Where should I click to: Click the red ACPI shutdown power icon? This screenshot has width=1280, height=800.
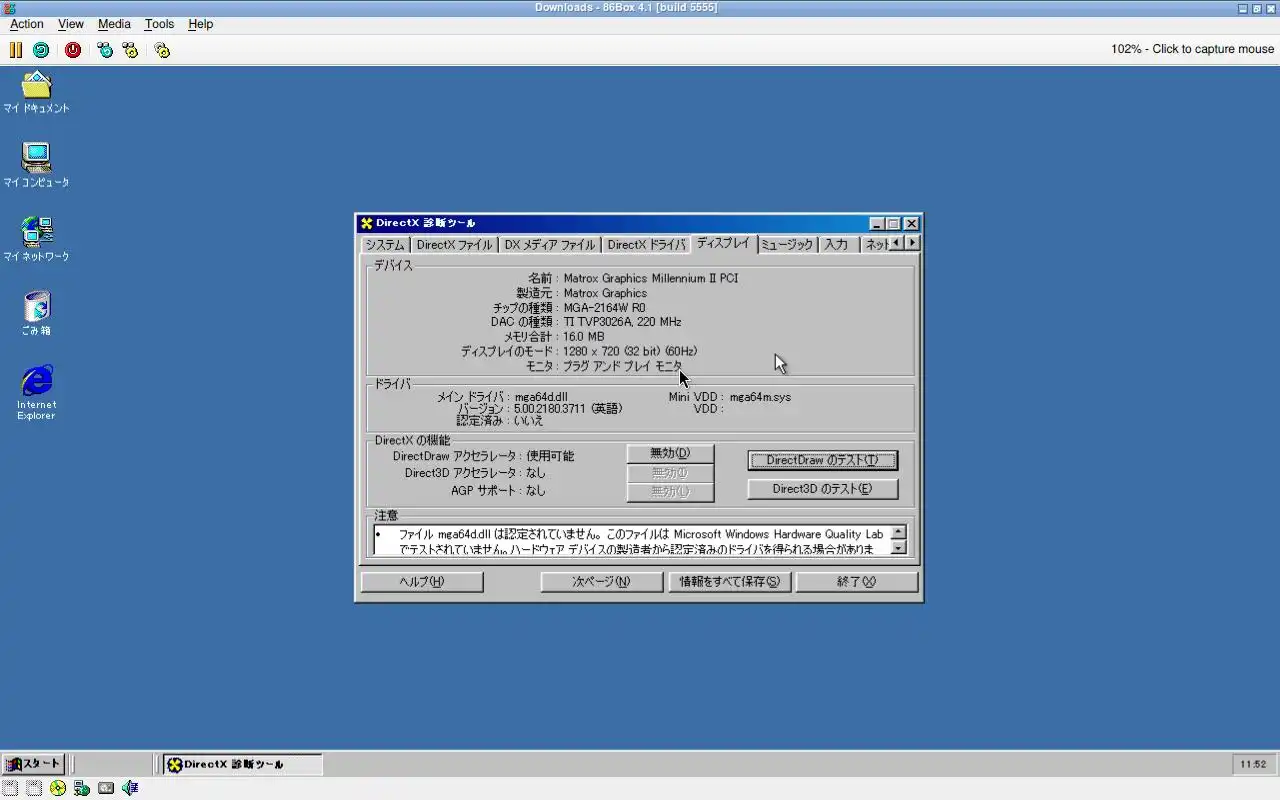click(73, 50)
